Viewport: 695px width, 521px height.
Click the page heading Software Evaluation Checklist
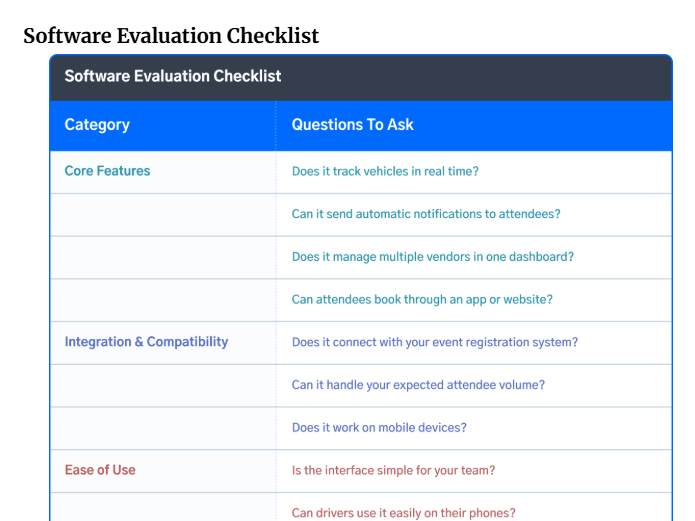point(171,36)
